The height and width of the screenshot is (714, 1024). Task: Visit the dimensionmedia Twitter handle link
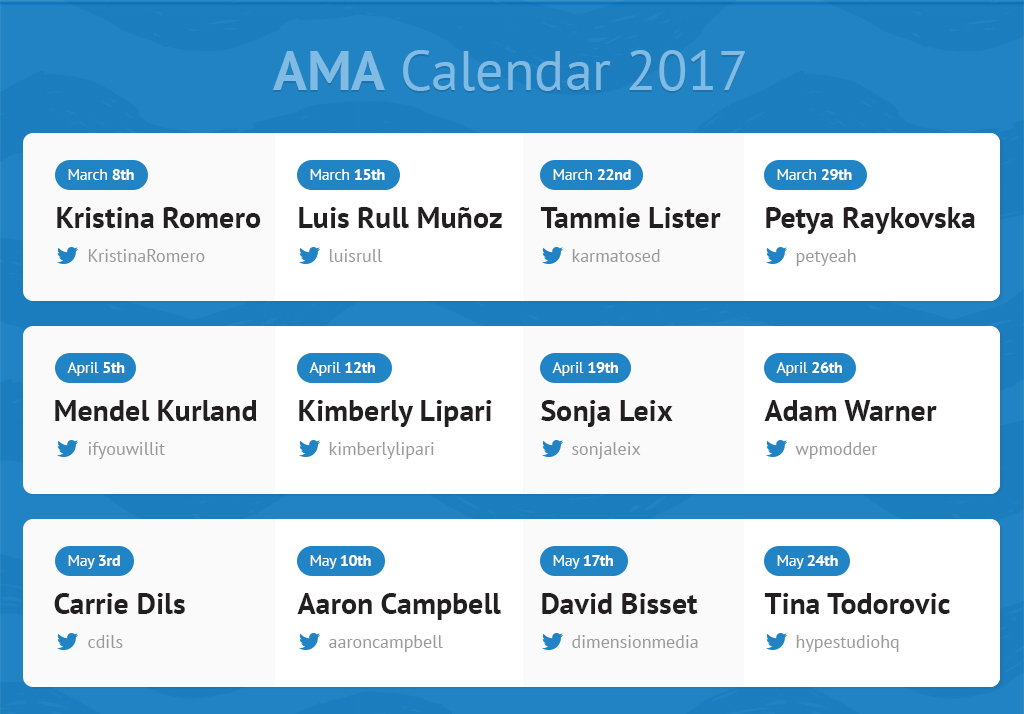pos(634,642)
